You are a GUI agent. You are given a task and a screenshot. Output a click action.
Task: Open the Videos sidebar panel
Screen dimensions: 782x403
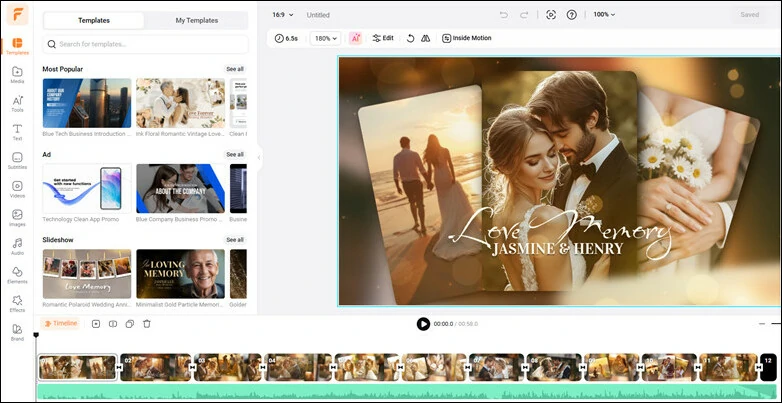point(17,189)
